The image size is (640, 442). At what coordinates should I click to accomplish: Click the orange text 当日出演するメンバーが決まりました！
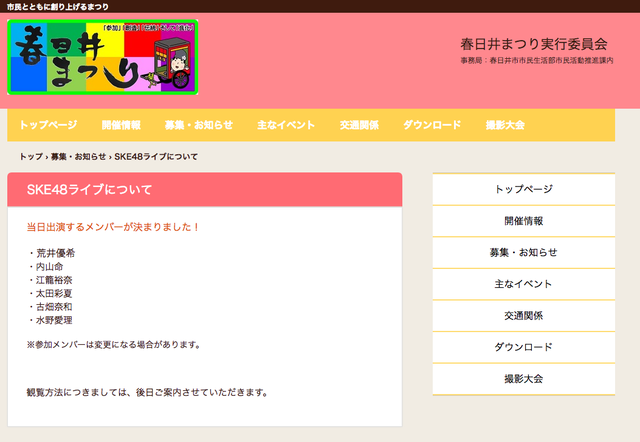pos(113,227)
